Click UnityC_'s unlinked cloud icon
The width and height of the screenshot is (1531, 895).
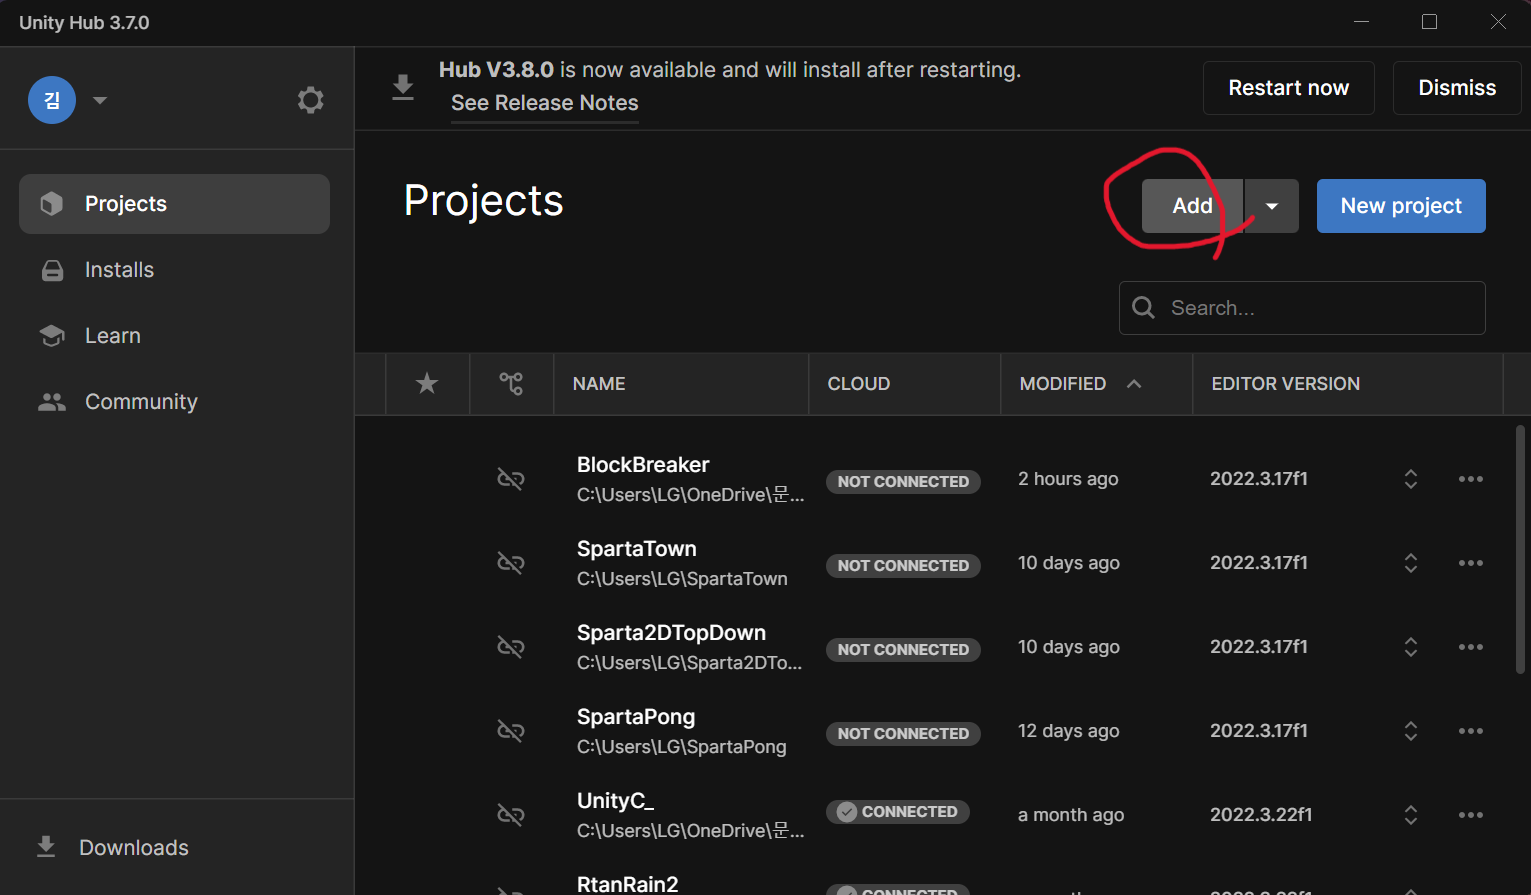511,815
